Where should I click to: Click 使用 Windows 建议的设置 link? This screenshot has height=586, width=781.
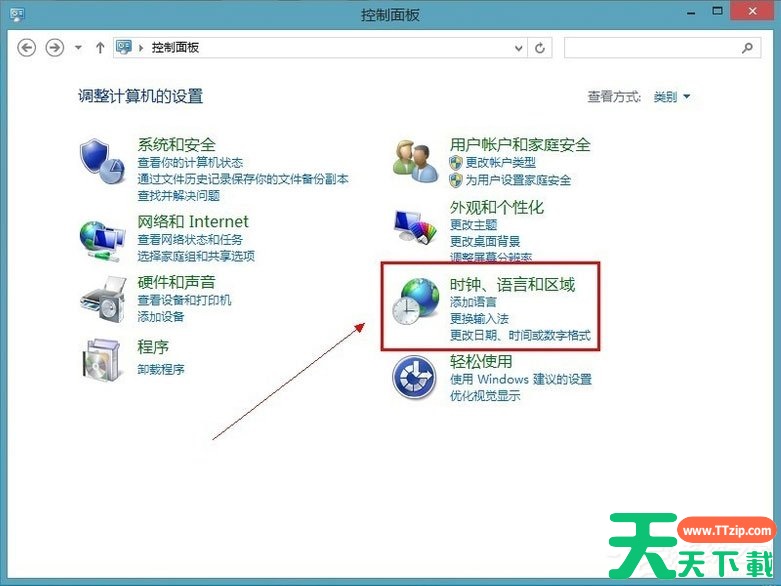coord(521,379)
